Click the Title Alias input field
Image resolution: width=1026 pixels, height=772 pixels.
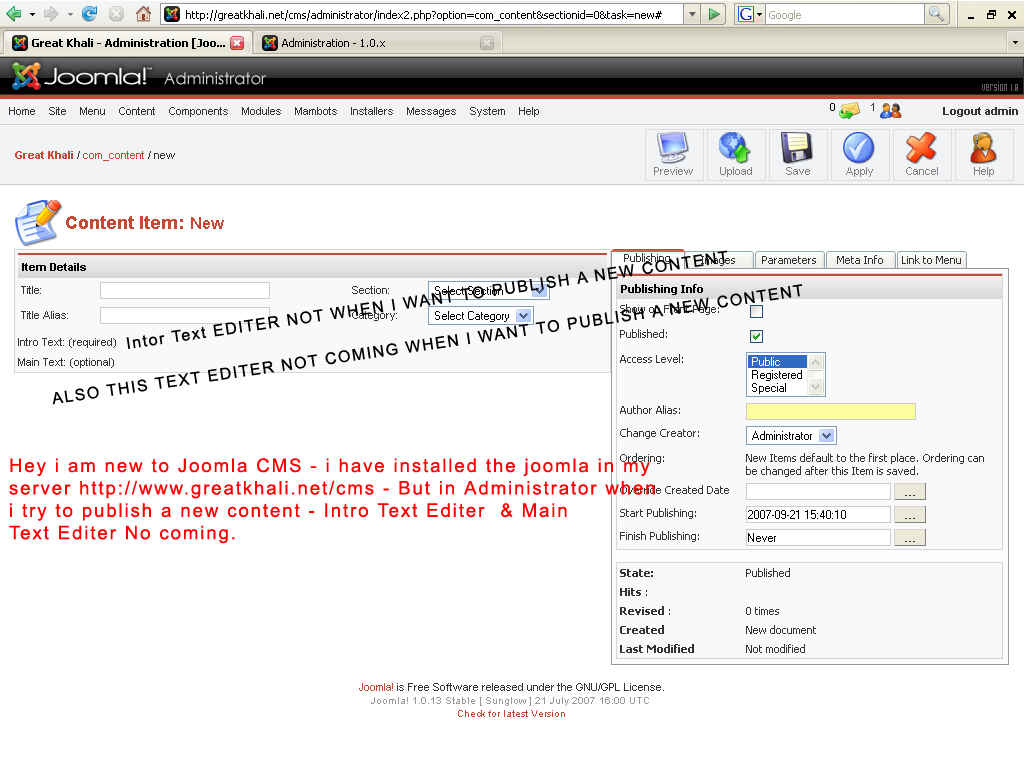pos(185,315)
